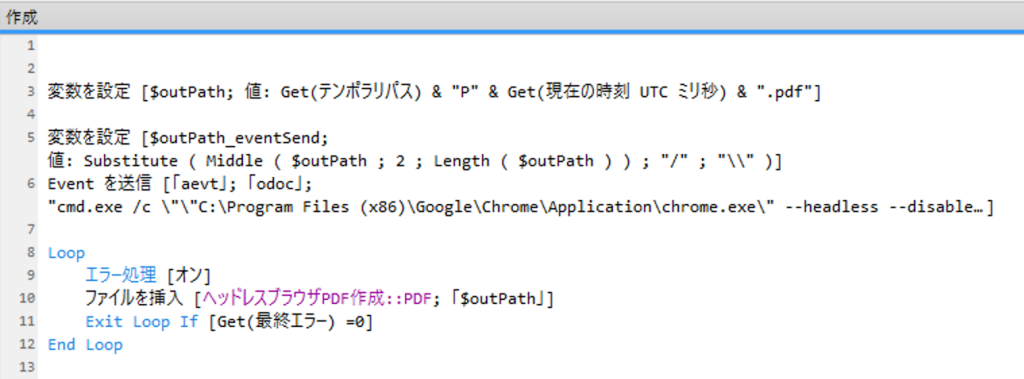
Task: Click line number 10 in gutter
Action: (x=27, y=299)
